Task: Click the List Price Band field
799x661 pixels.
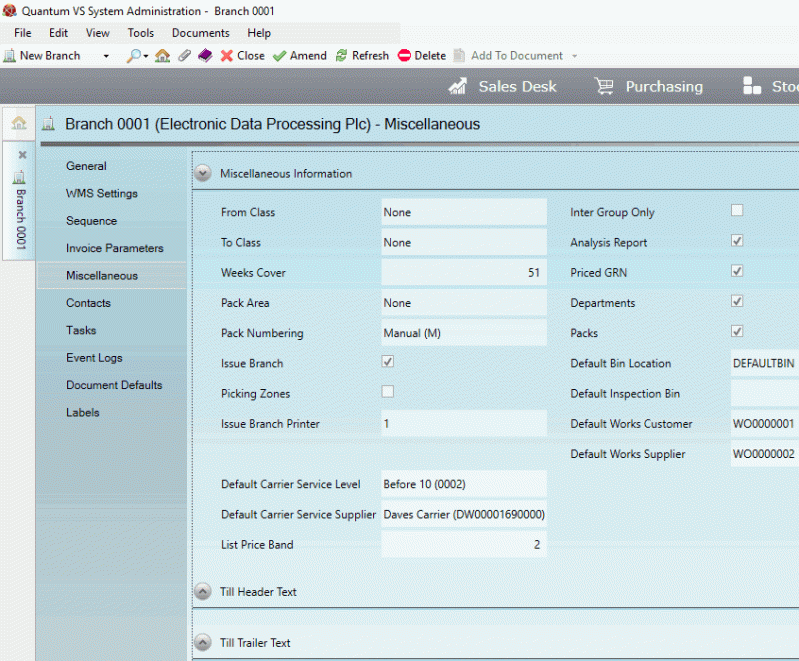Action: pyautogui.click(x=464, y=544)
